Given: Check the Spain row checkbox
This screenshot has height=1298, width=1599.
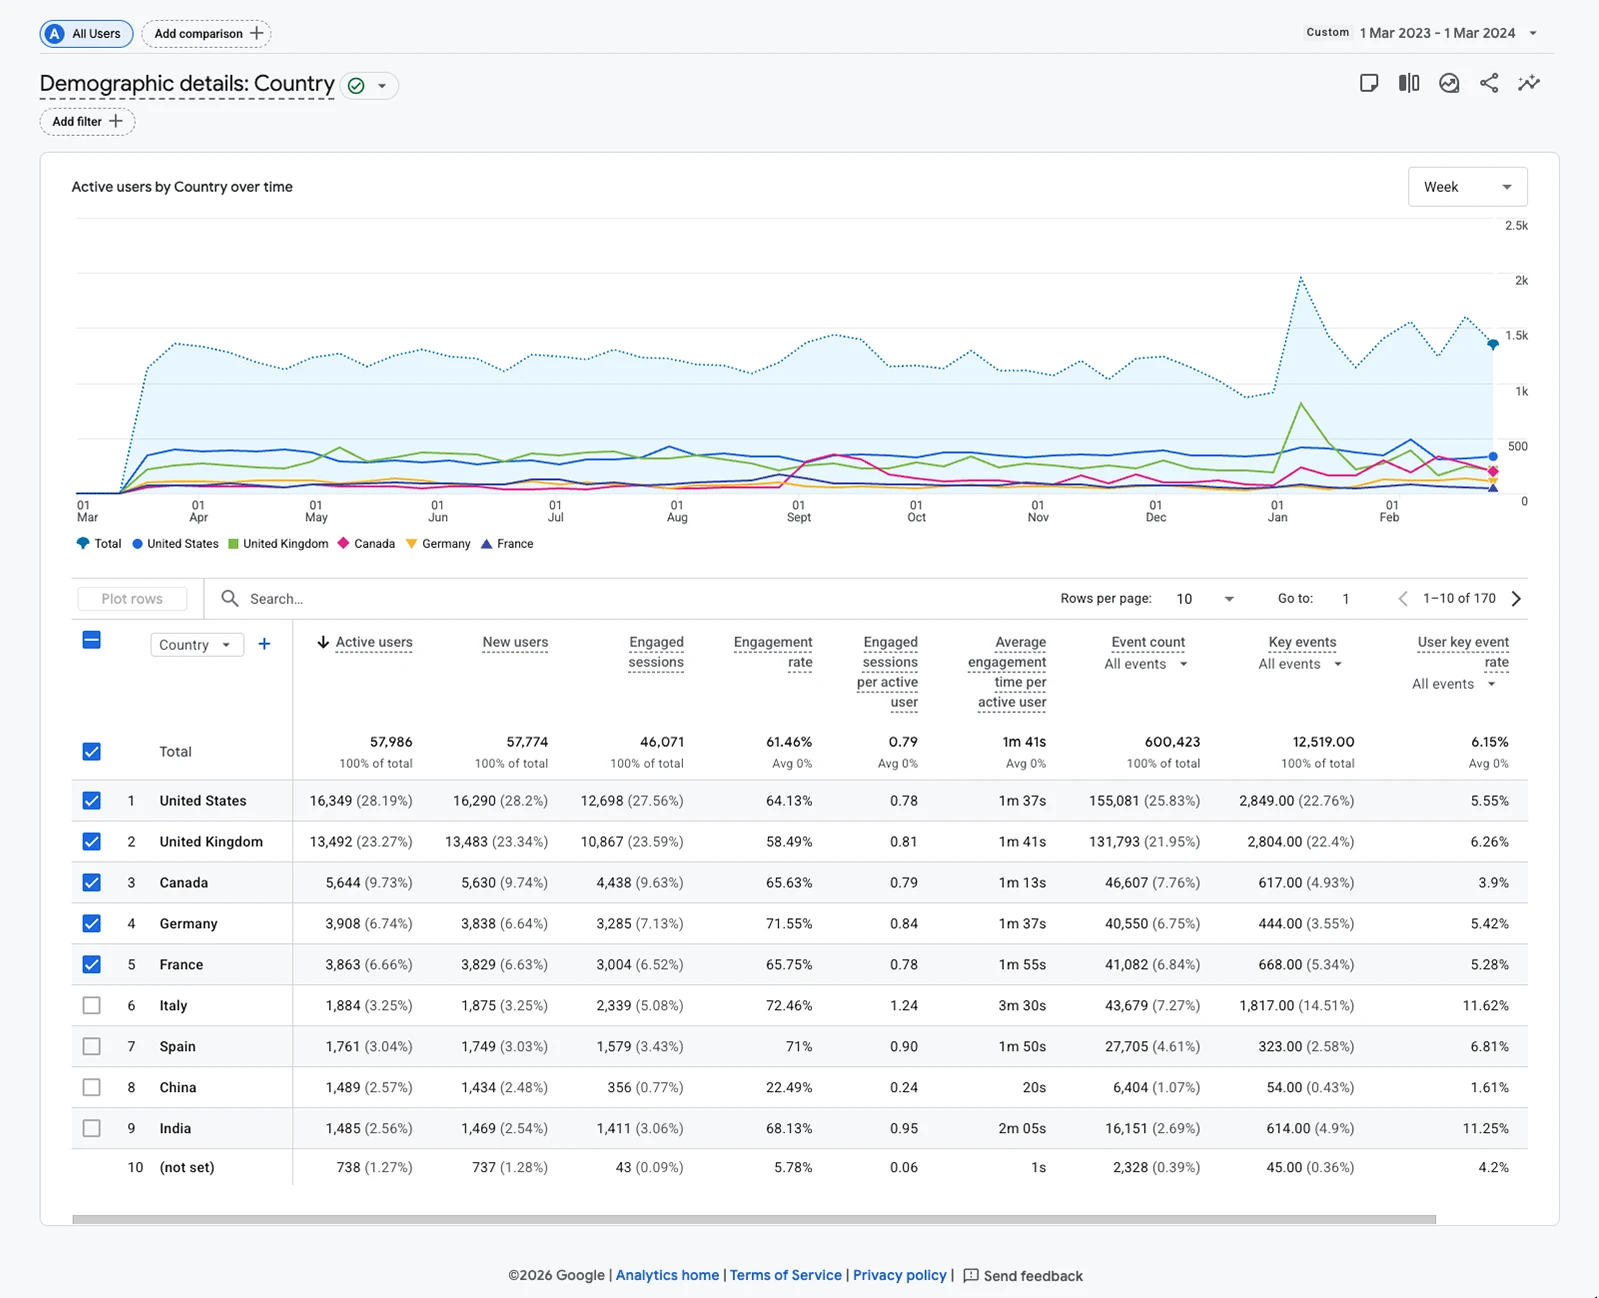Looking at the screenshot, I should 91,1047.
